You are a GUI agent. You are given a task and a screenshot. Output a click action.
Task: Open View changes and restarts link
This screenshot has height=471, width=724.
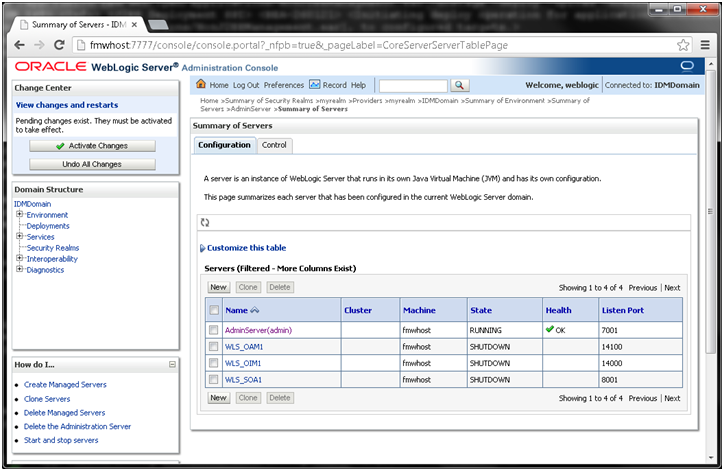tap(67, 105)
